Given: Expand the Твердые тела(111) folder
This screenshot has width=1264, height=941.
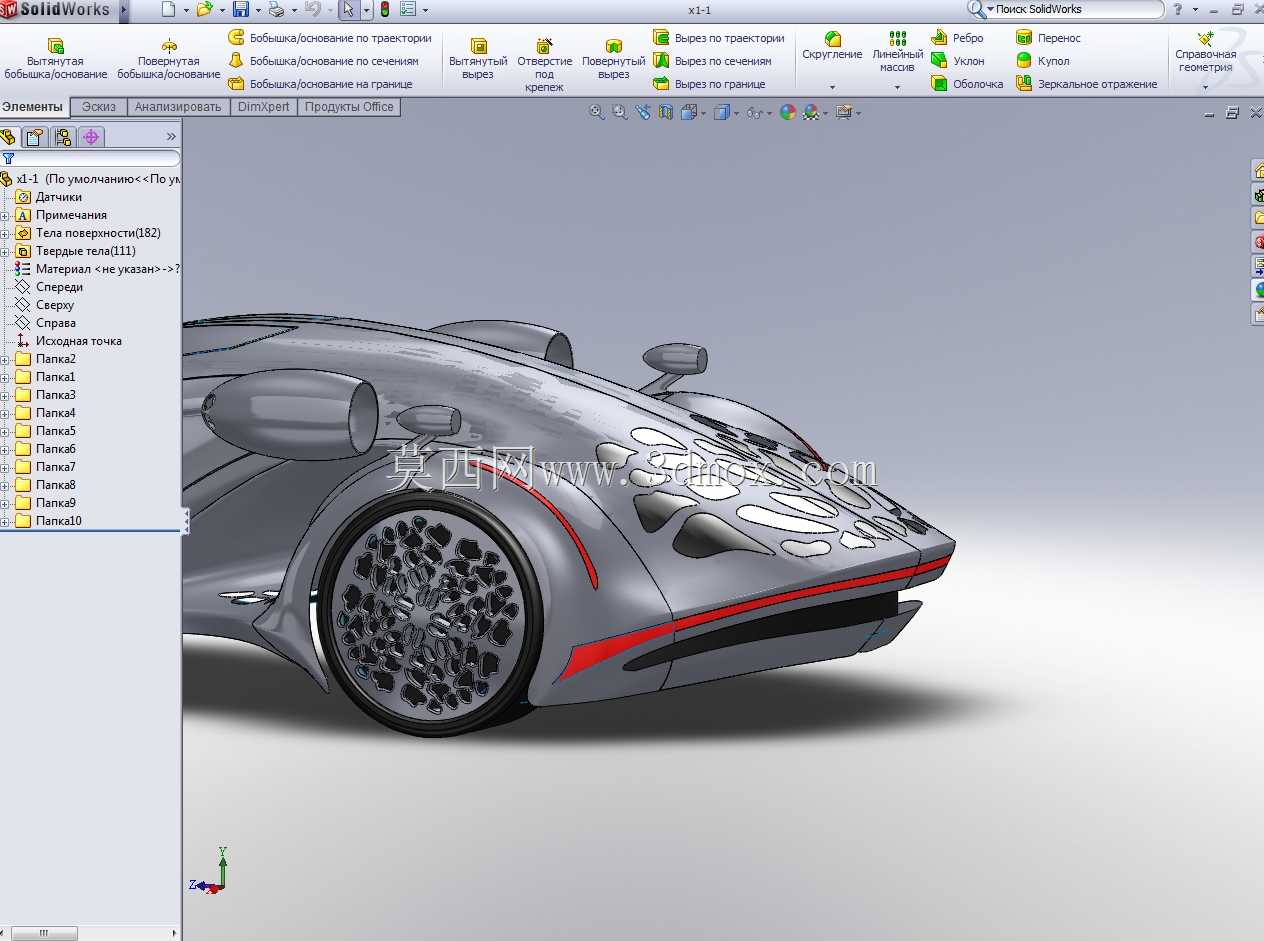Looking at the screenshot, I should click(5, 251).
